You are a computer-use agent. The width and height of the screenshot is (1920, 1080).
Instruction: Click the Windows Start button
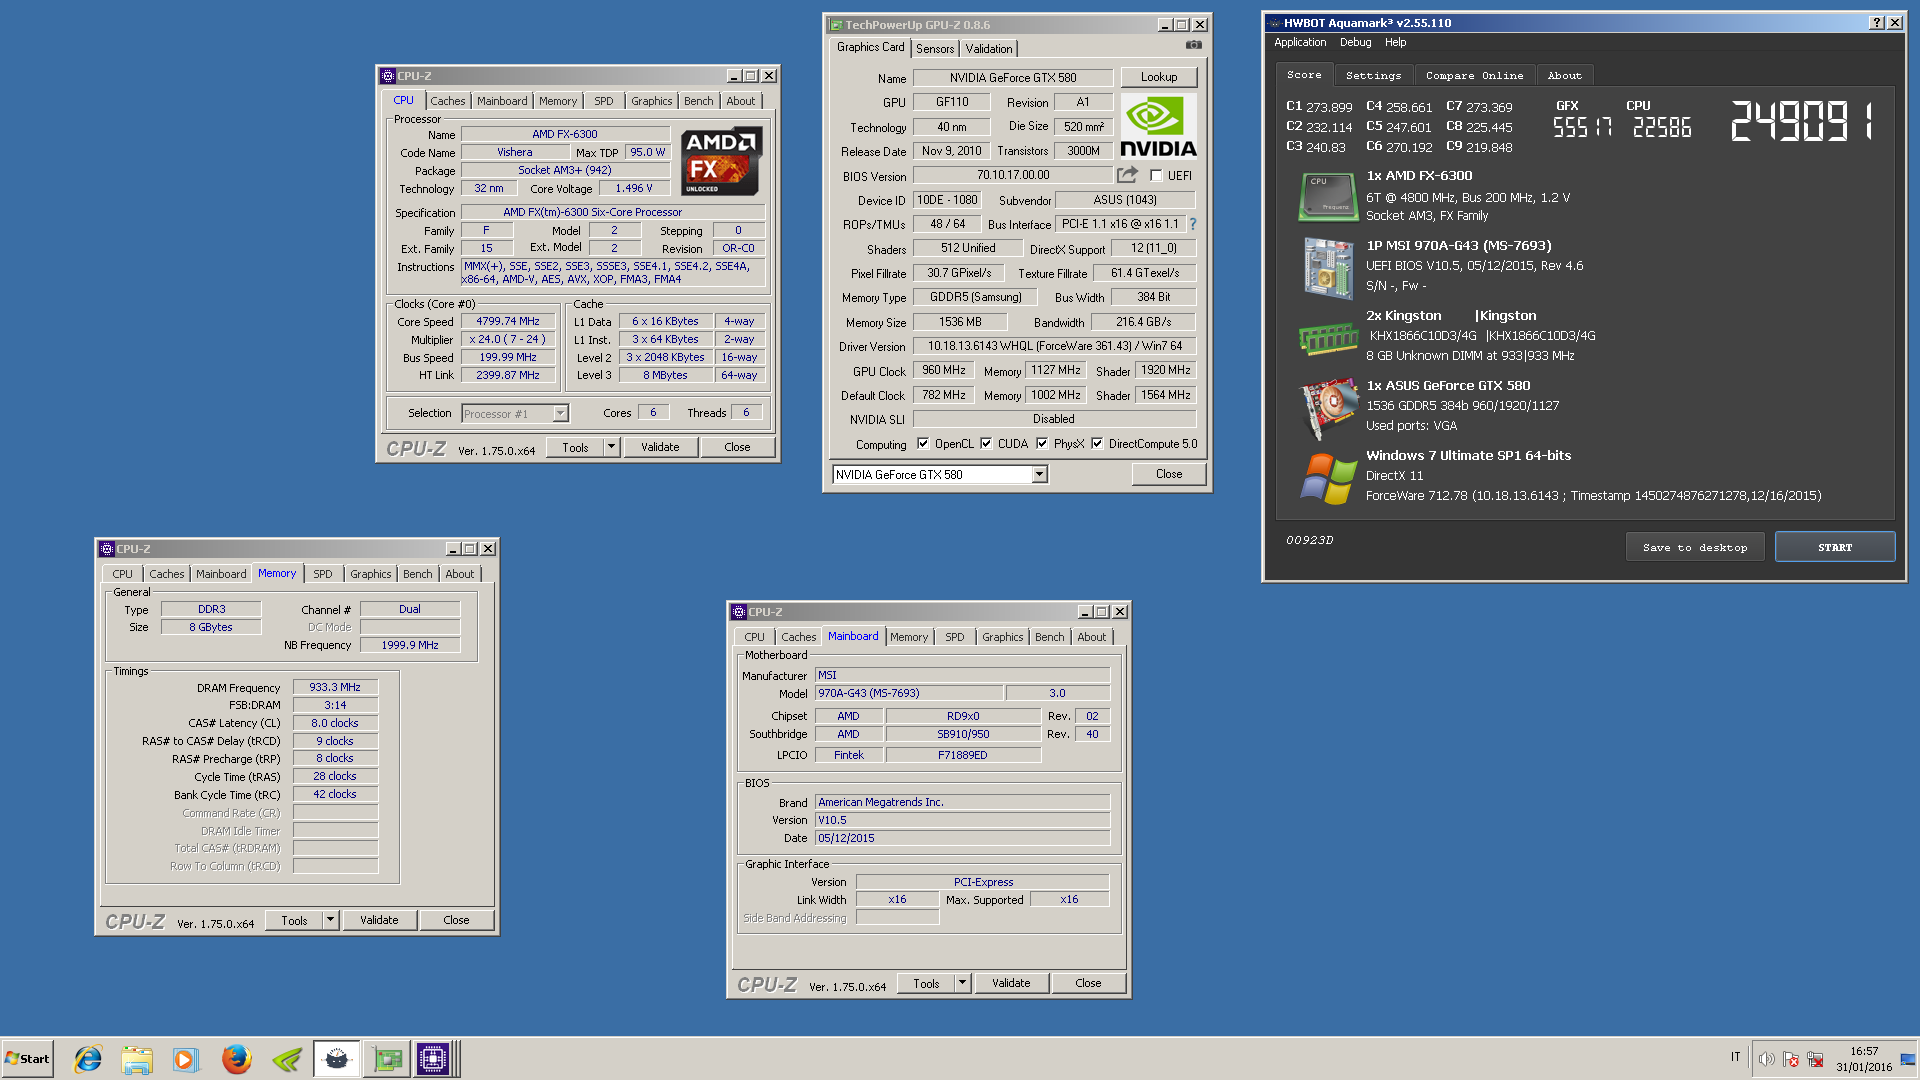(27, 1059)
